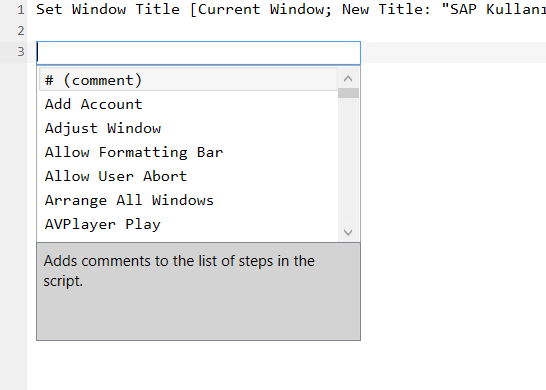Choose Allow User Abort step

click(188, 176)
